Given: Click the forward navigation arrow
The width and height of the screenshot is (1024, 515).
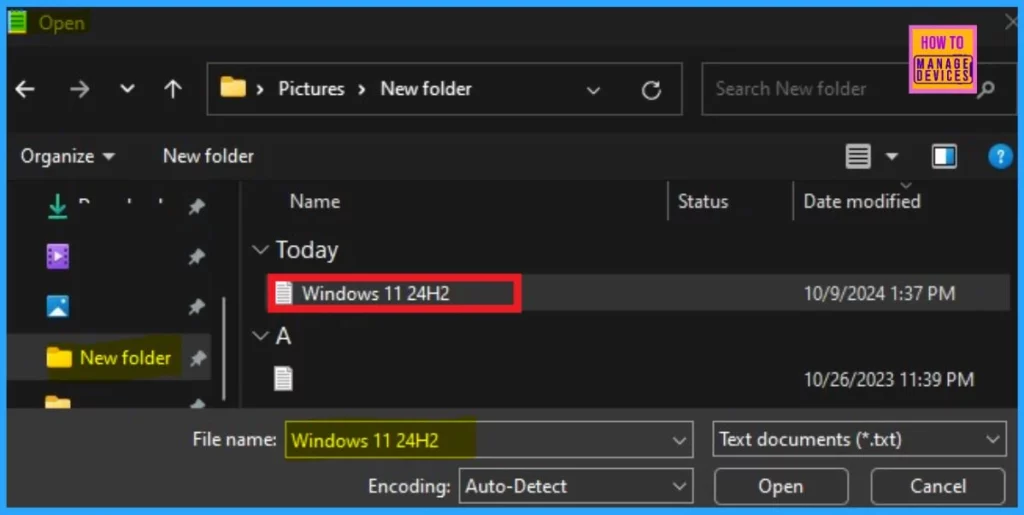Looking at the screenshot, I should [x=79, y=89].
